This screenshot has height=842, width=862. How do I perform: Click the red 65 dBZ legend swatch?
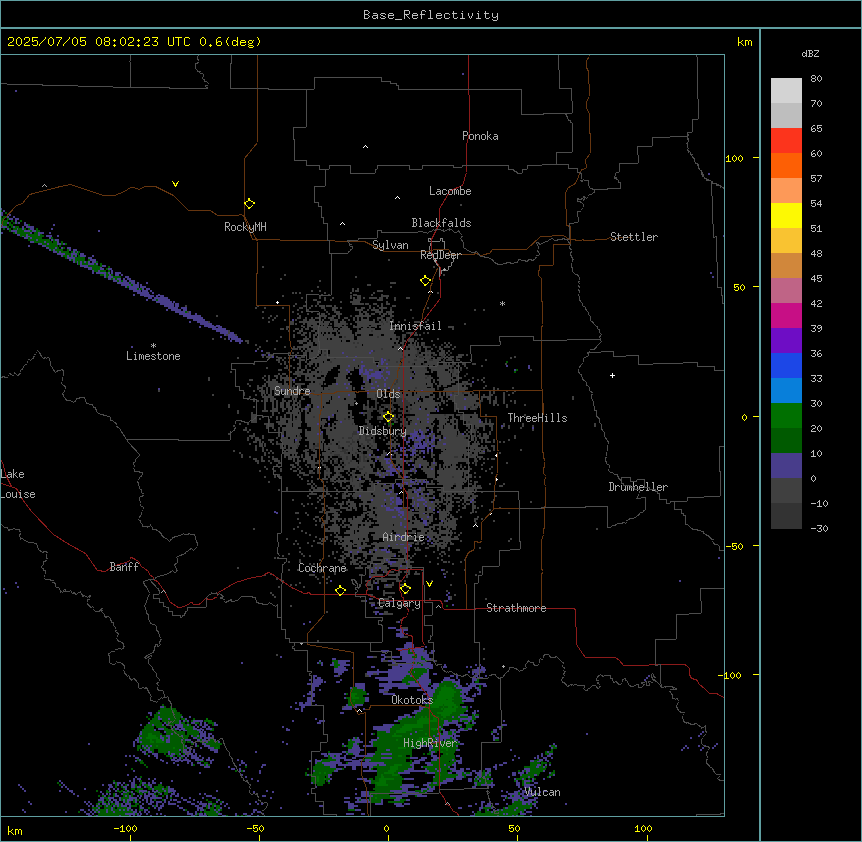[x=786, y=140]
